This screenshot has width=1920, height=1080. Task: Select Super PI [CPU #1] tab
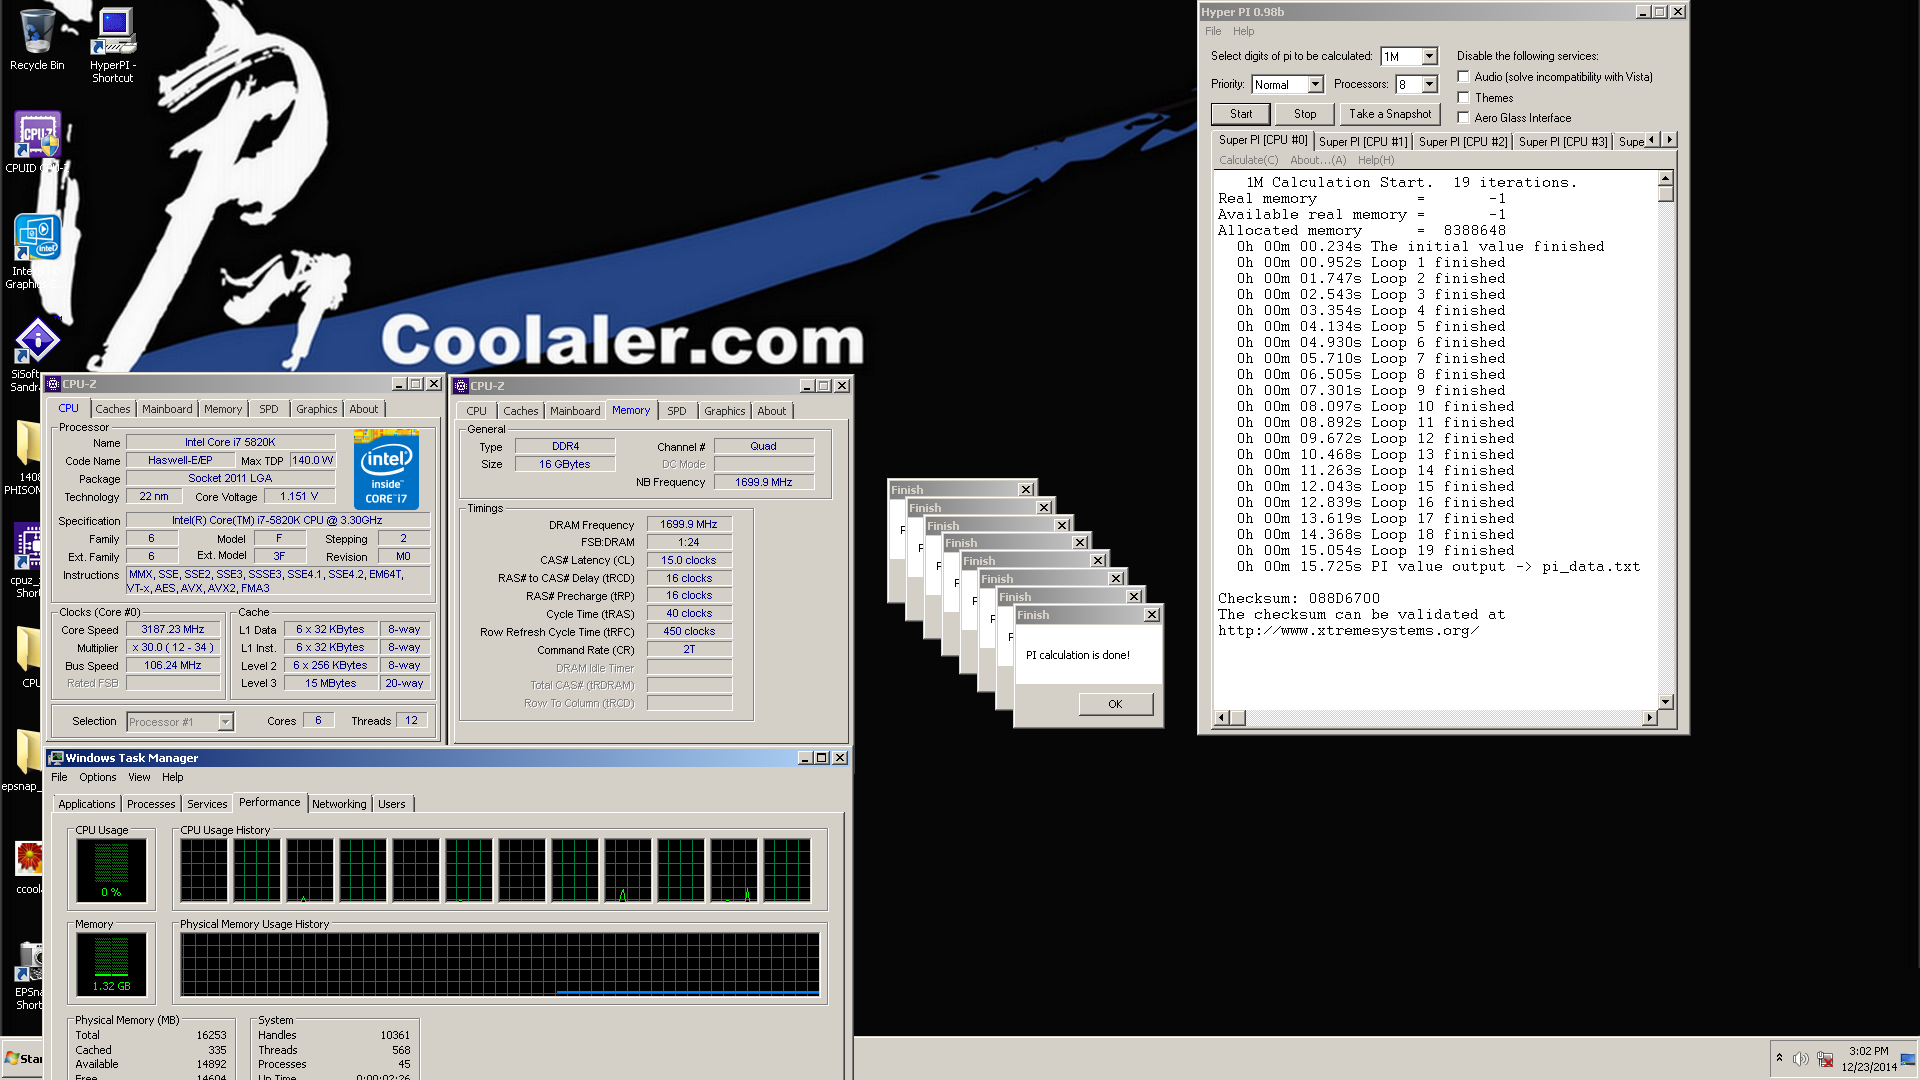1362,142
